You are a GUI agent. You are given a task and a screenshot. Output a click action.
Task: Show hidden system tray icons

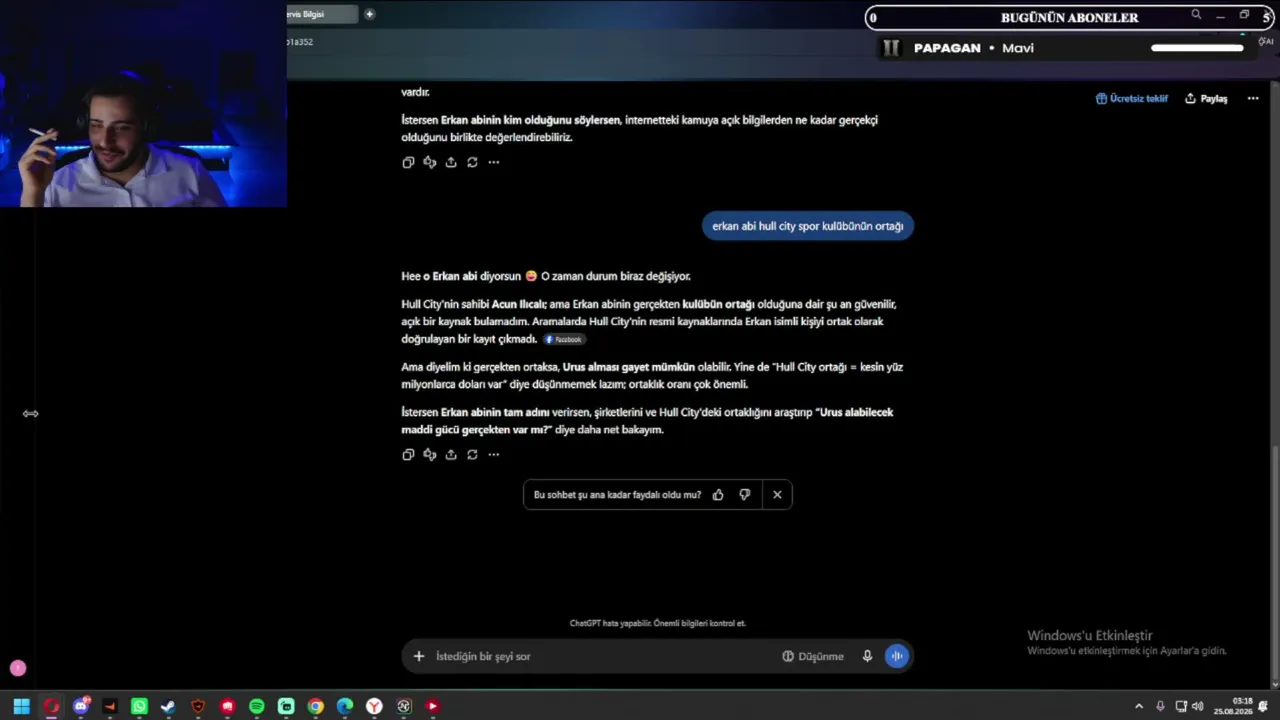(1138, 707)
